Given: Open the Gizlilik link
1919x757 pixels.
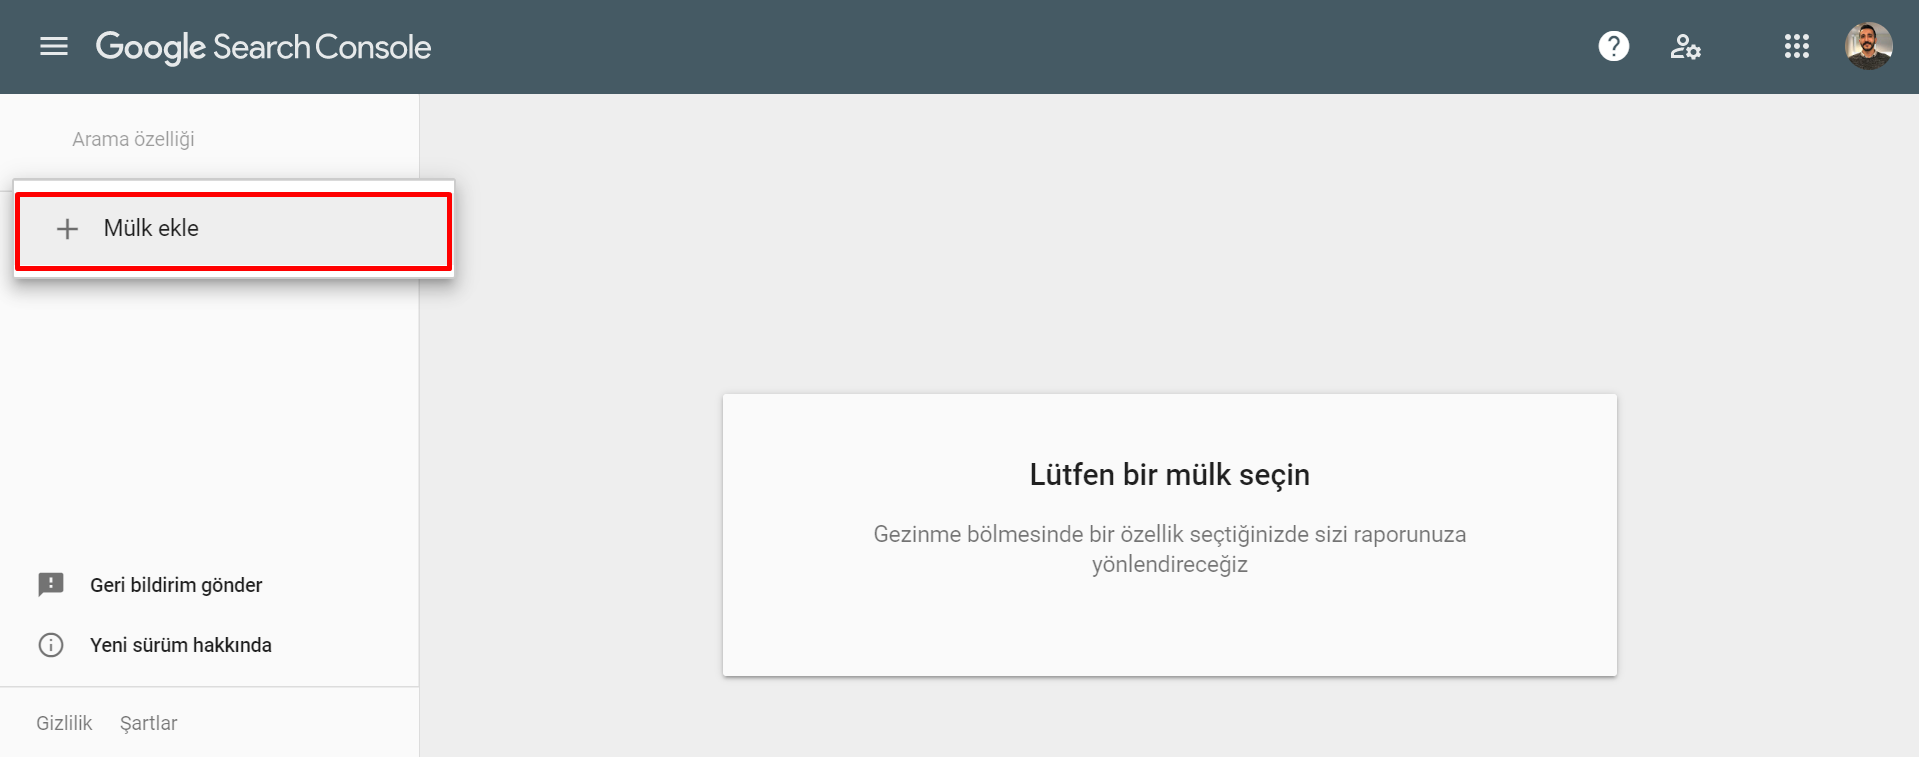Looking at the screenshot, I should [x=64, y=723].
